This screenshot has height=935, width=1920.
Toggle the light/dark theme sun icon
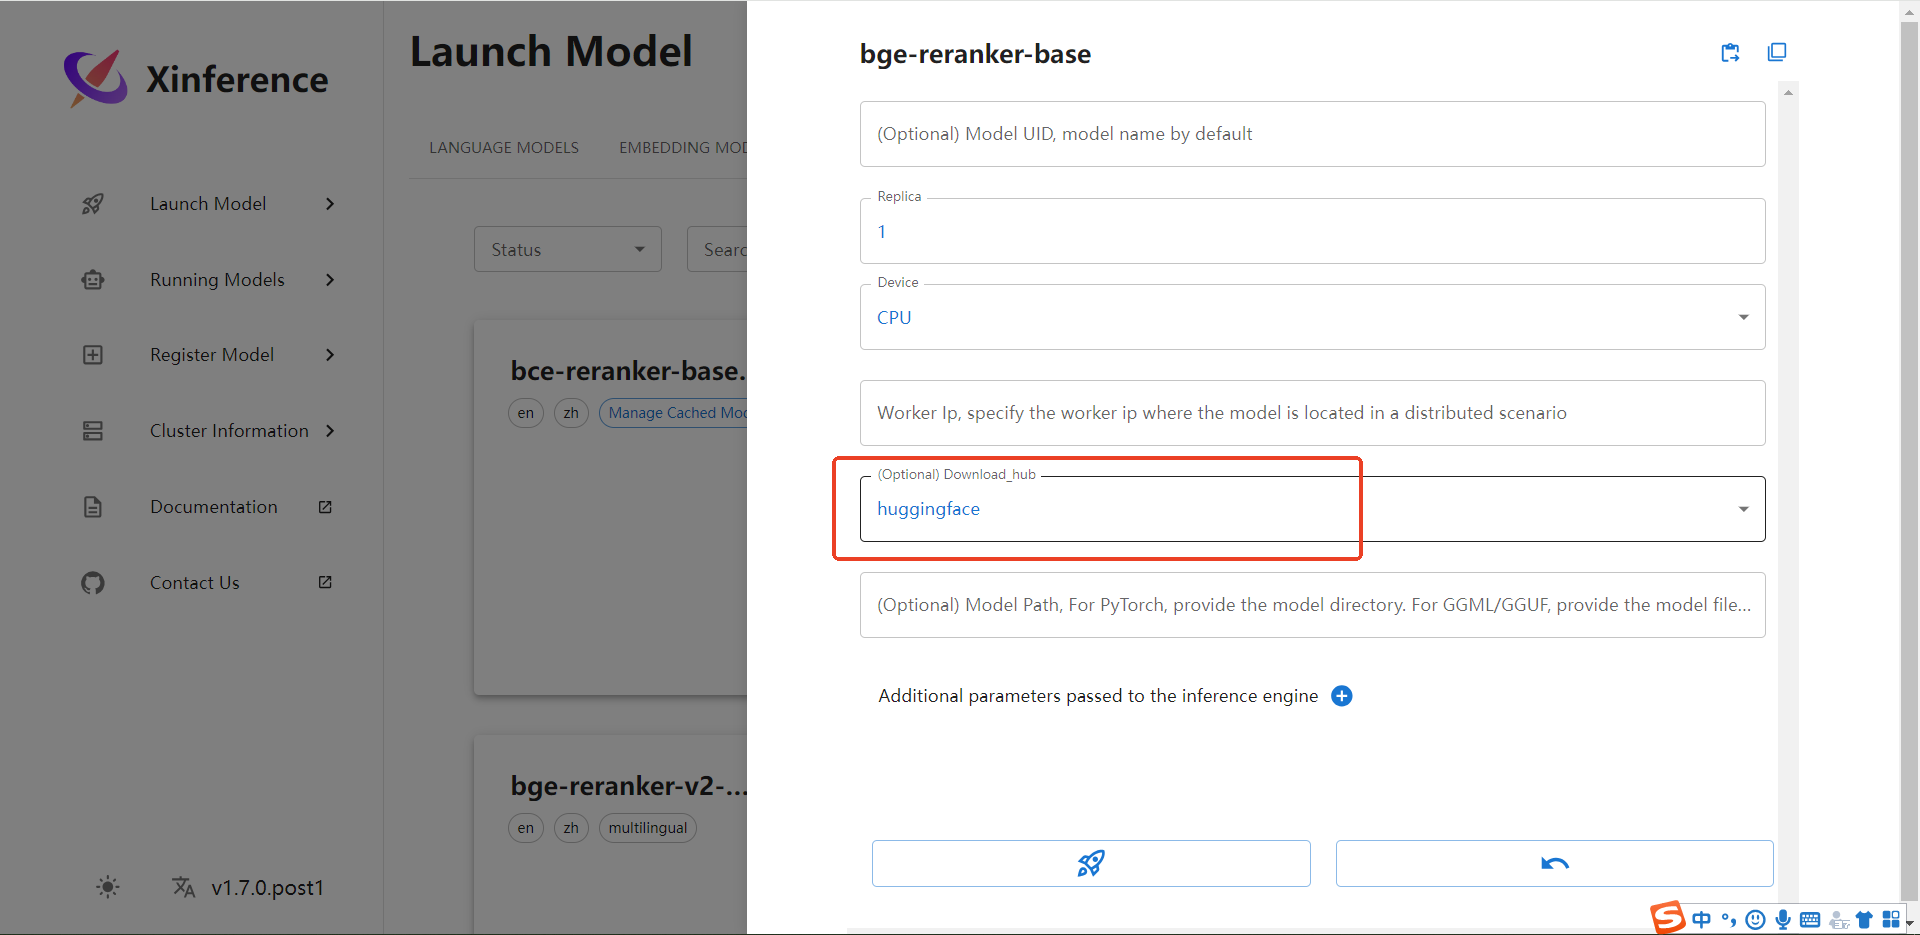click(x=108, y=887)
